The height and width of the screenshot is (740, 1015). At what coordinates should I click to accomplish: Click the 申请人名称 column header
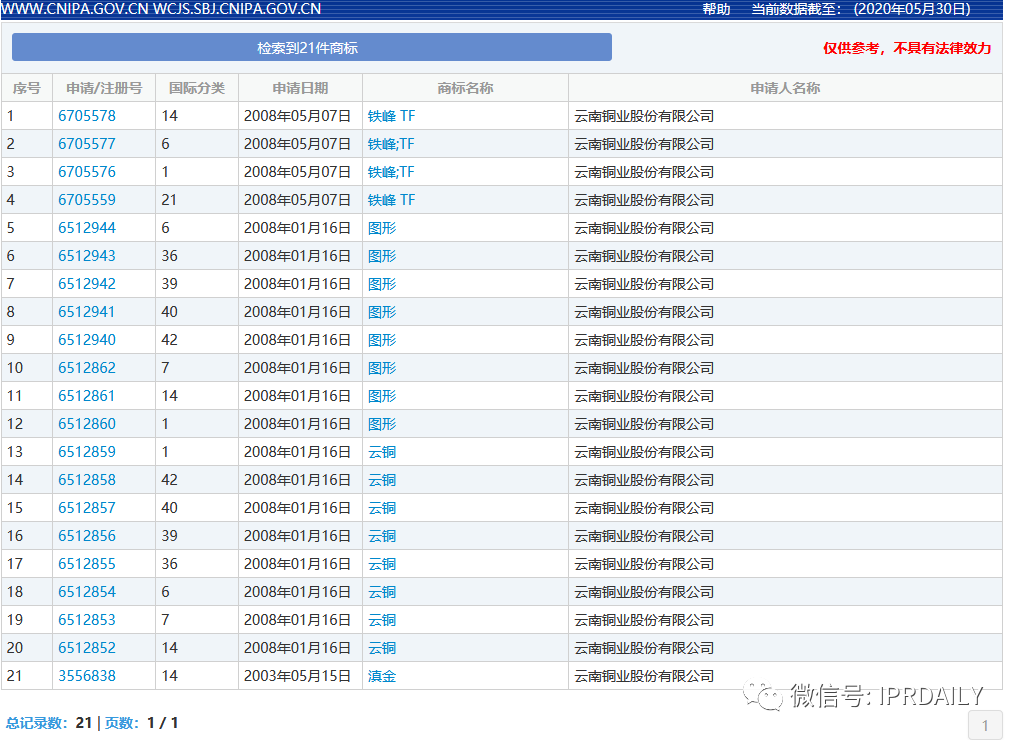coord(785,88)
